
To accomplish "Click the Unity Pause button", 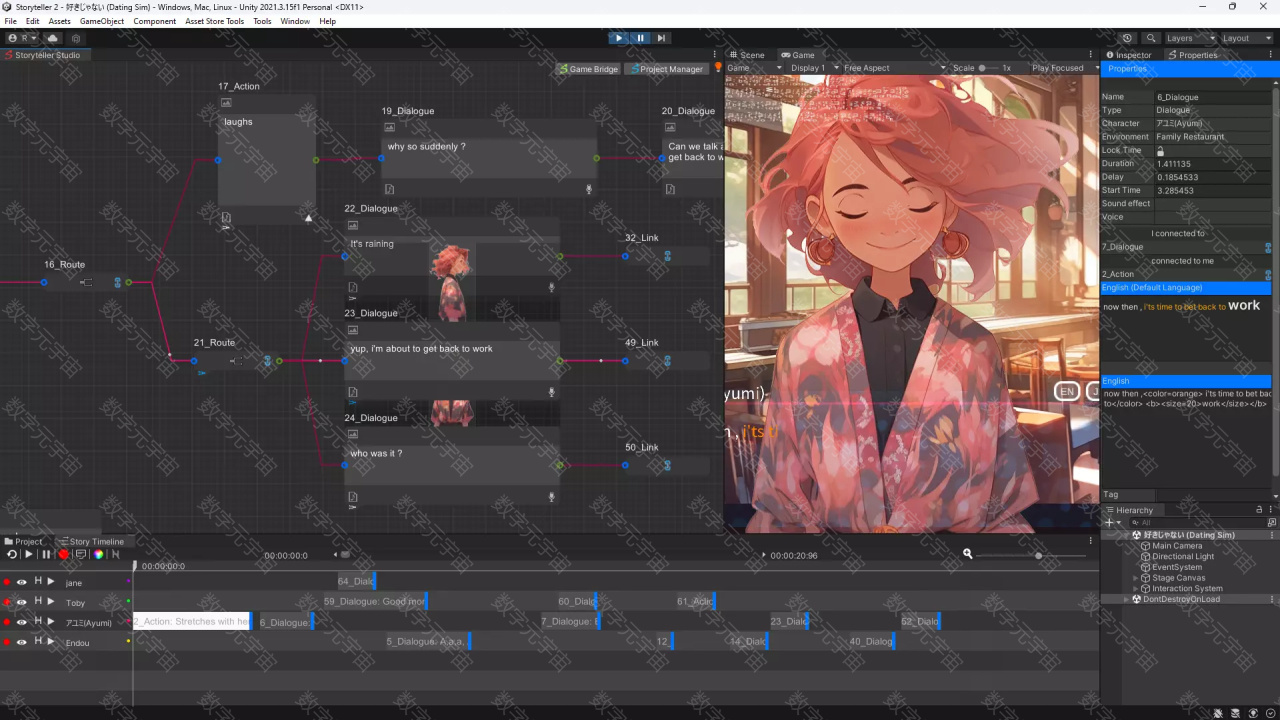I will point(641,38).
